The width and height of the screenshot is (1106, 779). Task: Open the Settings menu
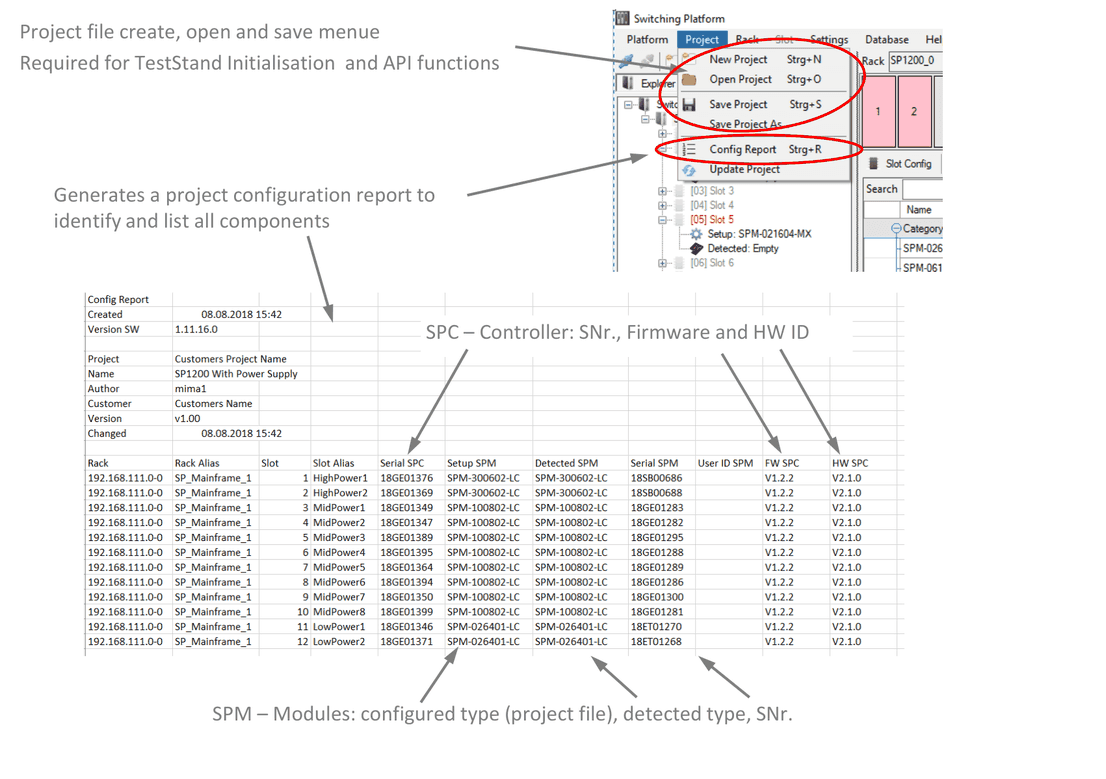[829, 40]
